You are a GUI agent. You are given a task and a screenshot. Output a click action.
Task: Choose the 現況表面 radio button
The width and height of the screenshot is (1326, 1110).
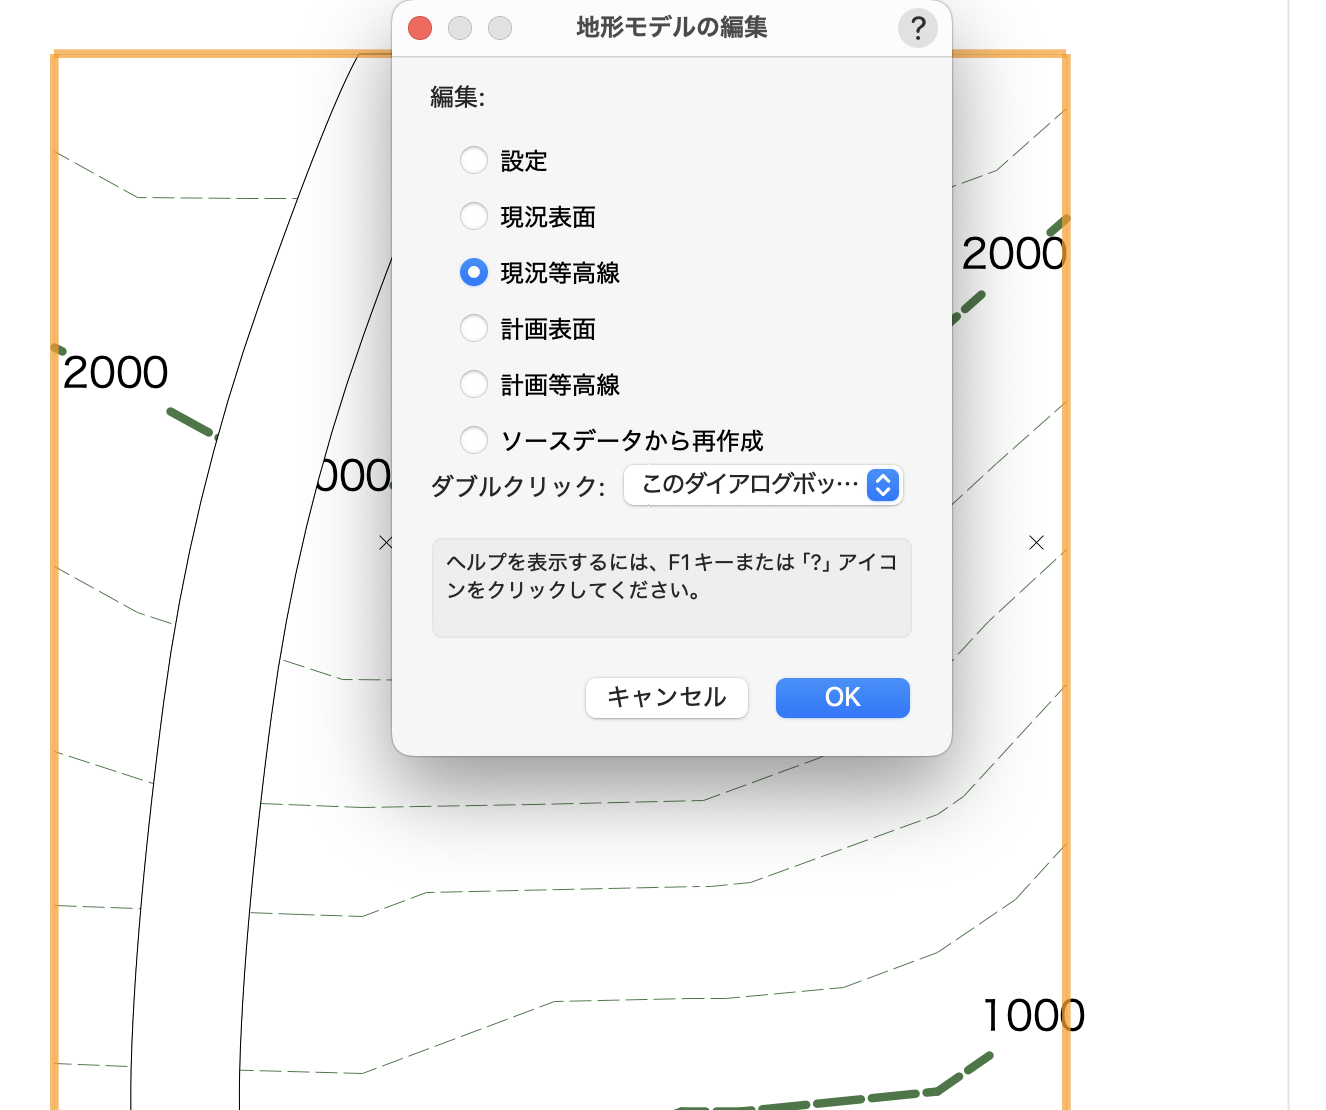[474, 217]
